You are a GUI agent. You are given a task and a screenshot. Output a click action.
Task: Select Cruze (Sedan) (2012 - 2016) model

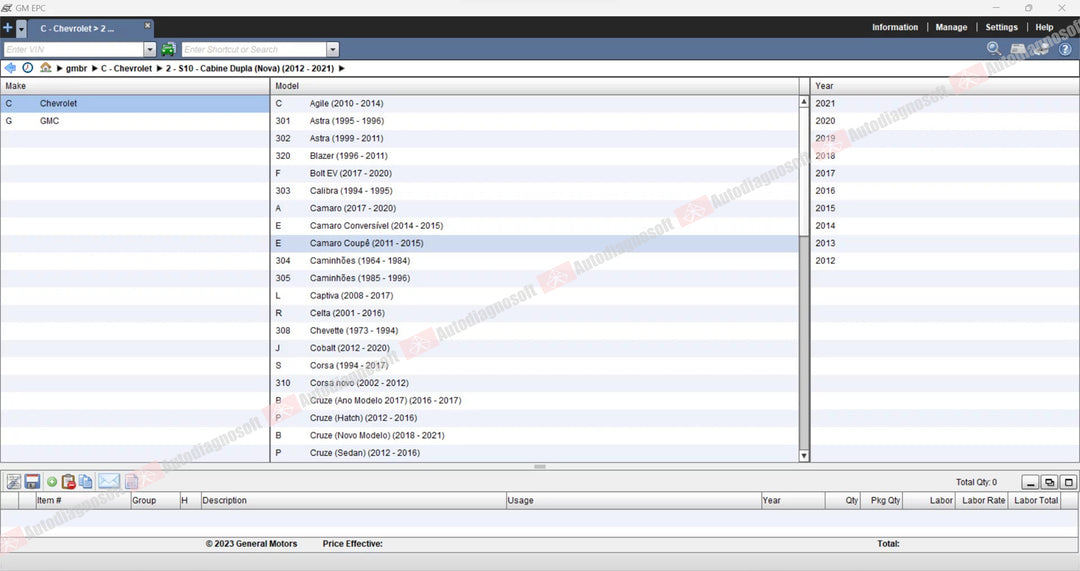(534, 453)
